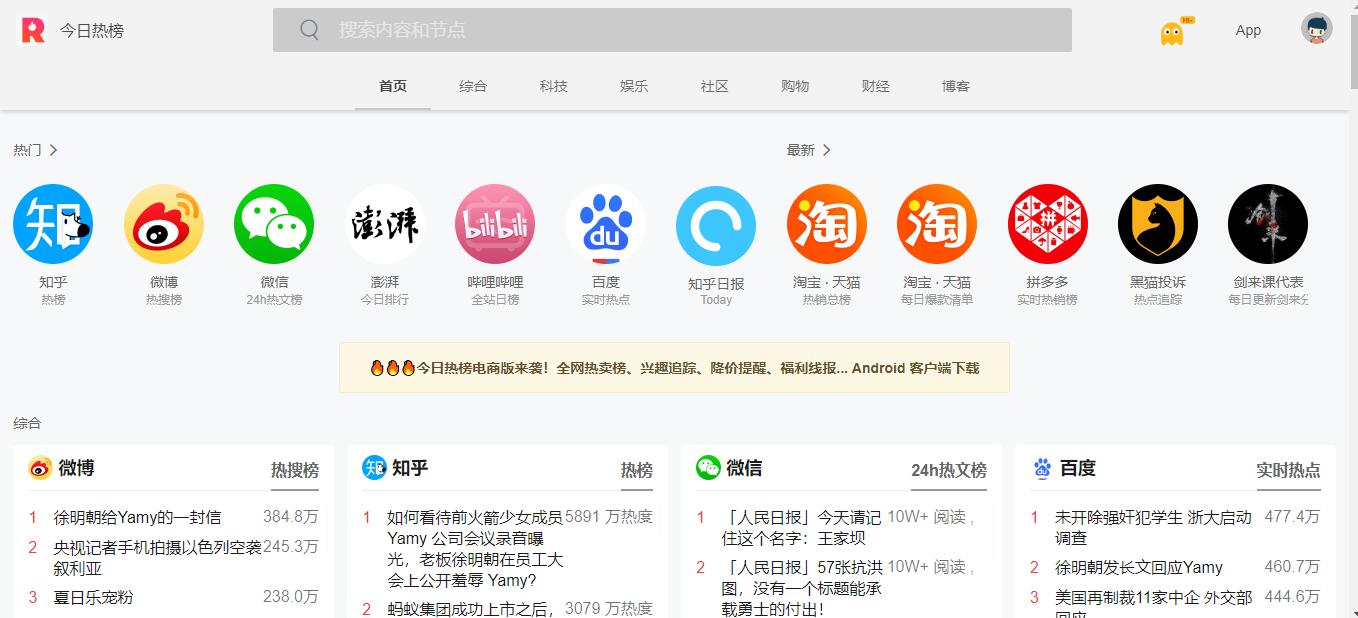Click the small Baidu icon in the 百度 card header
Image resolution: width=1358 pixels, height=618 pixels.
[1043, 468]
